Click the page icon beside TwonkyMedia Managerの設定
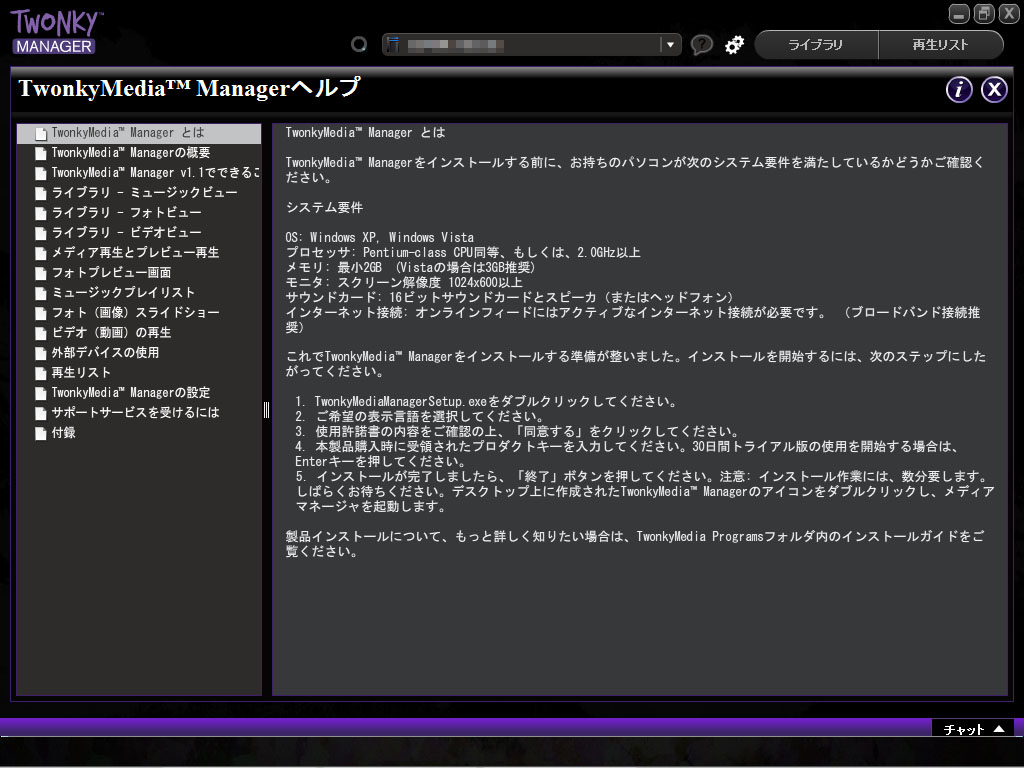 click(39, 393)
